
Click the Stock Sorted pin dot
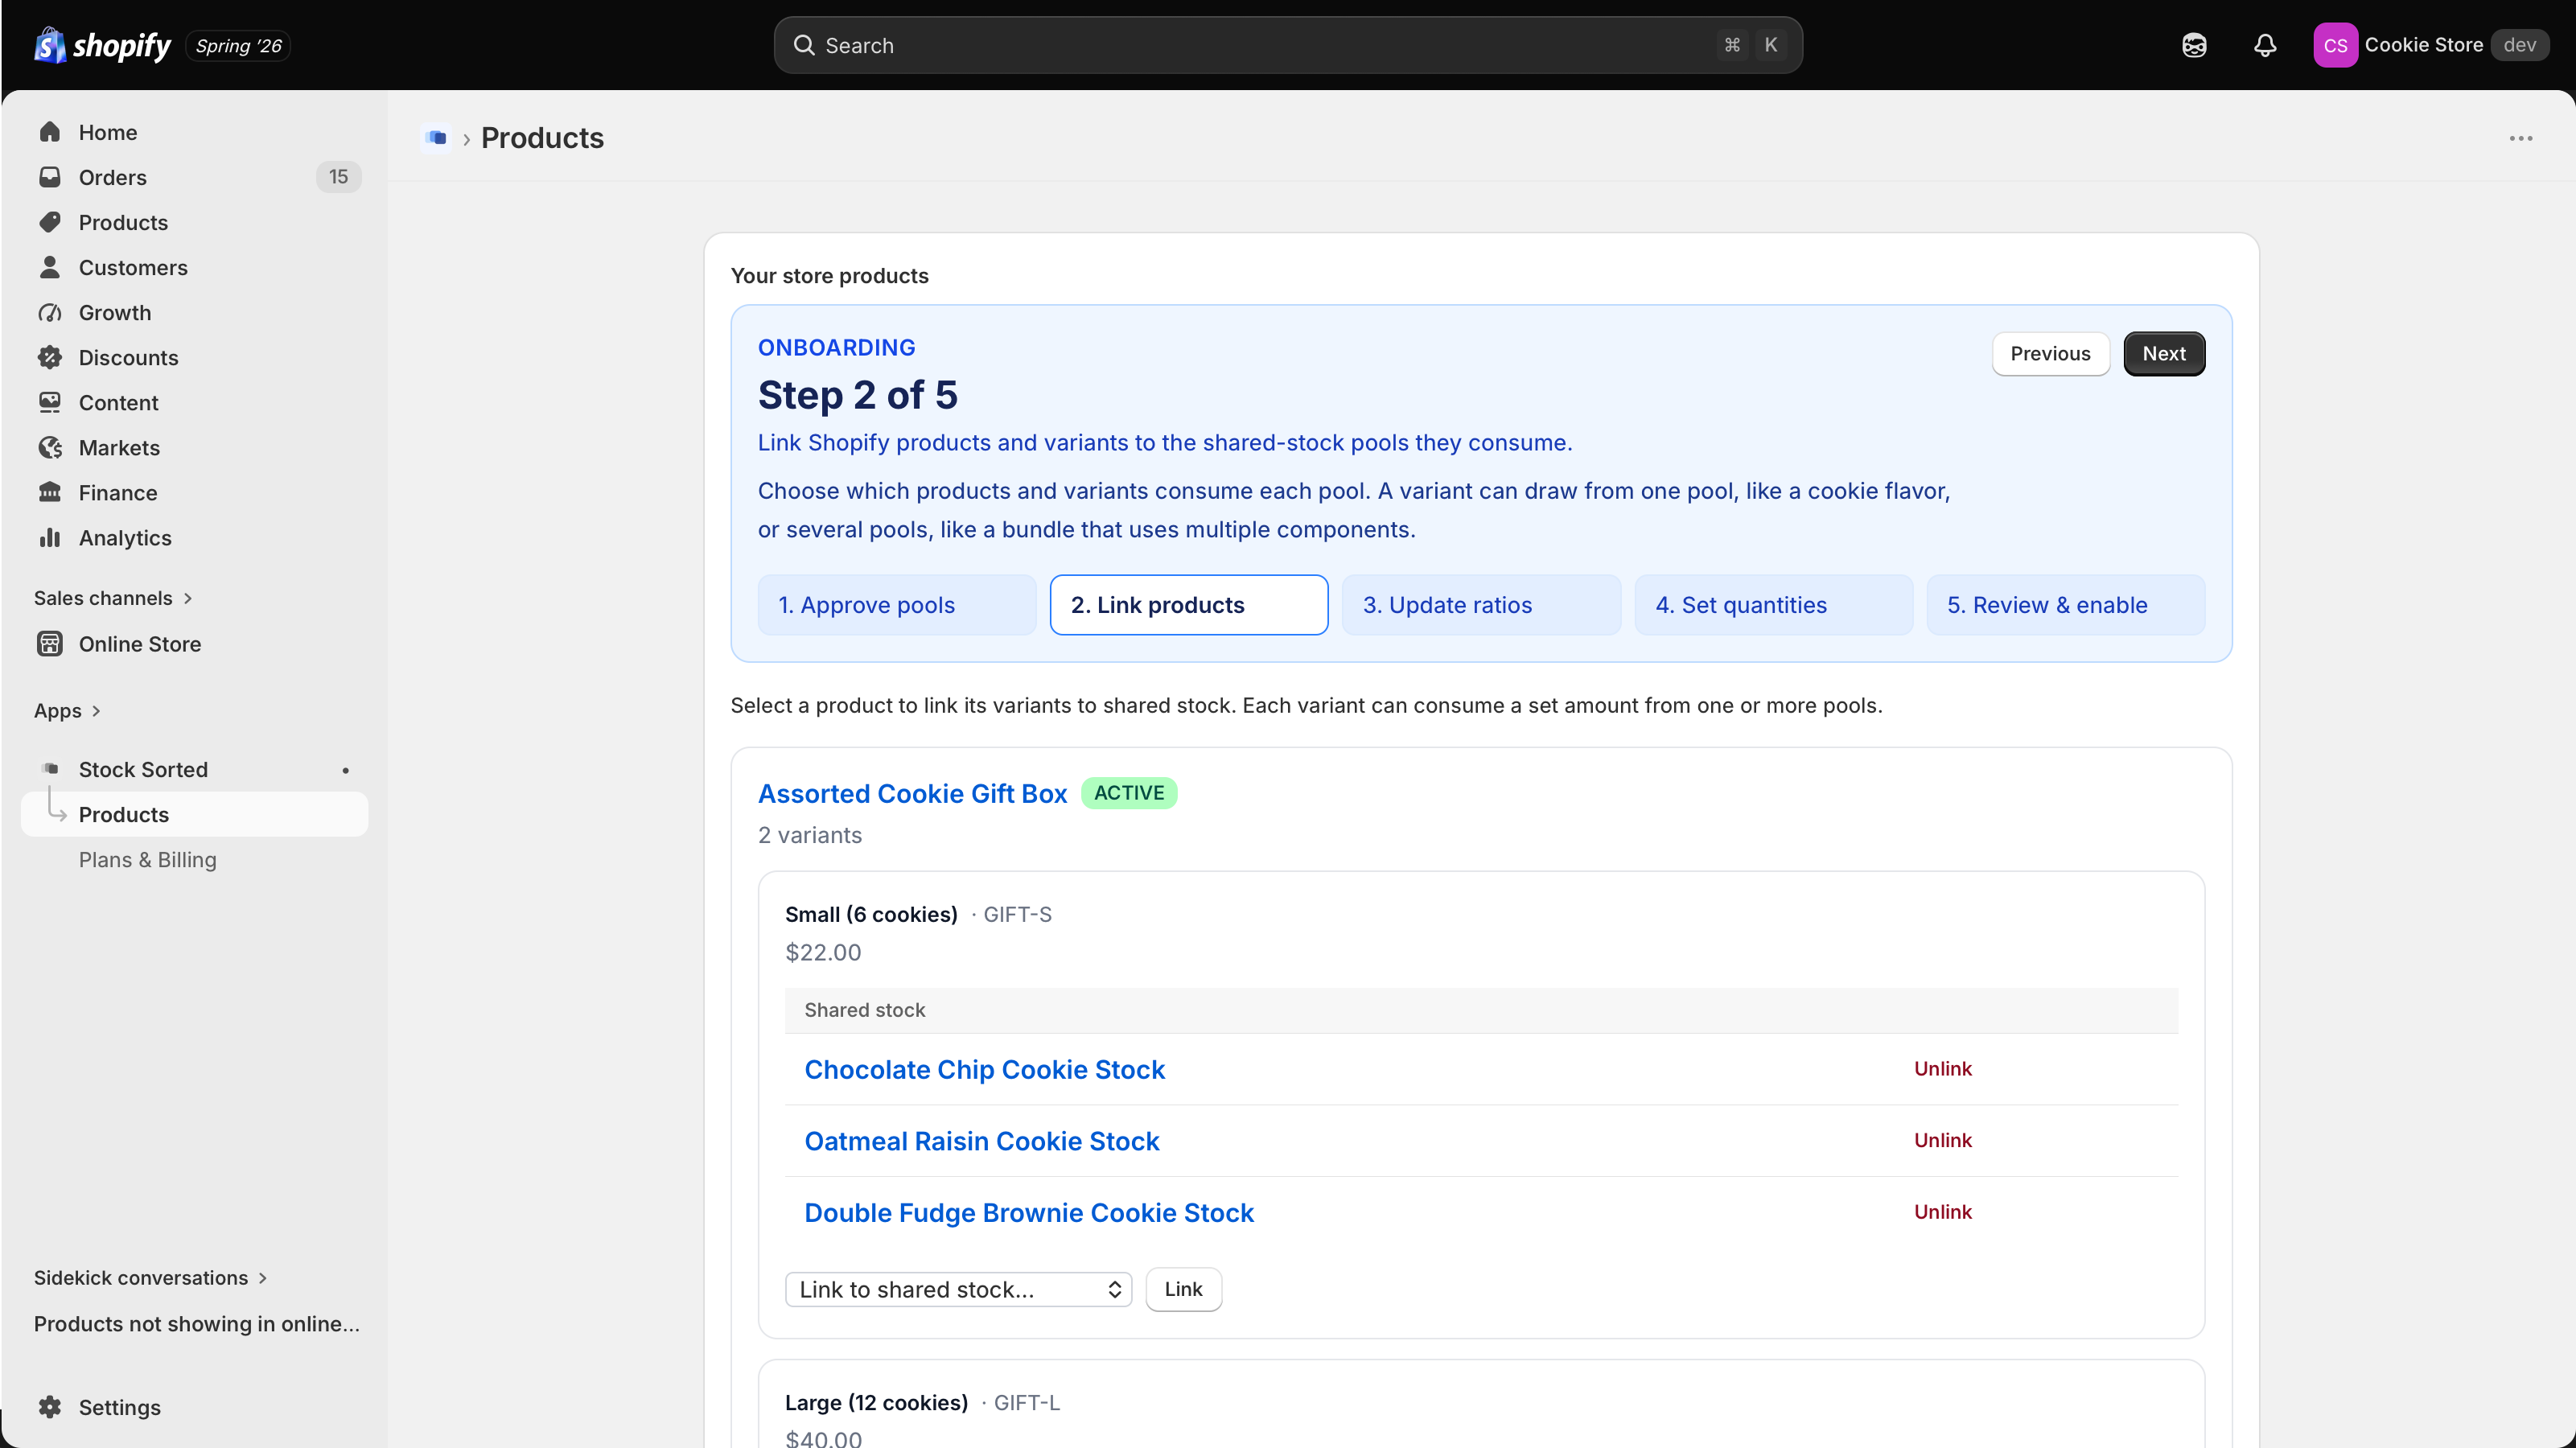346,770
